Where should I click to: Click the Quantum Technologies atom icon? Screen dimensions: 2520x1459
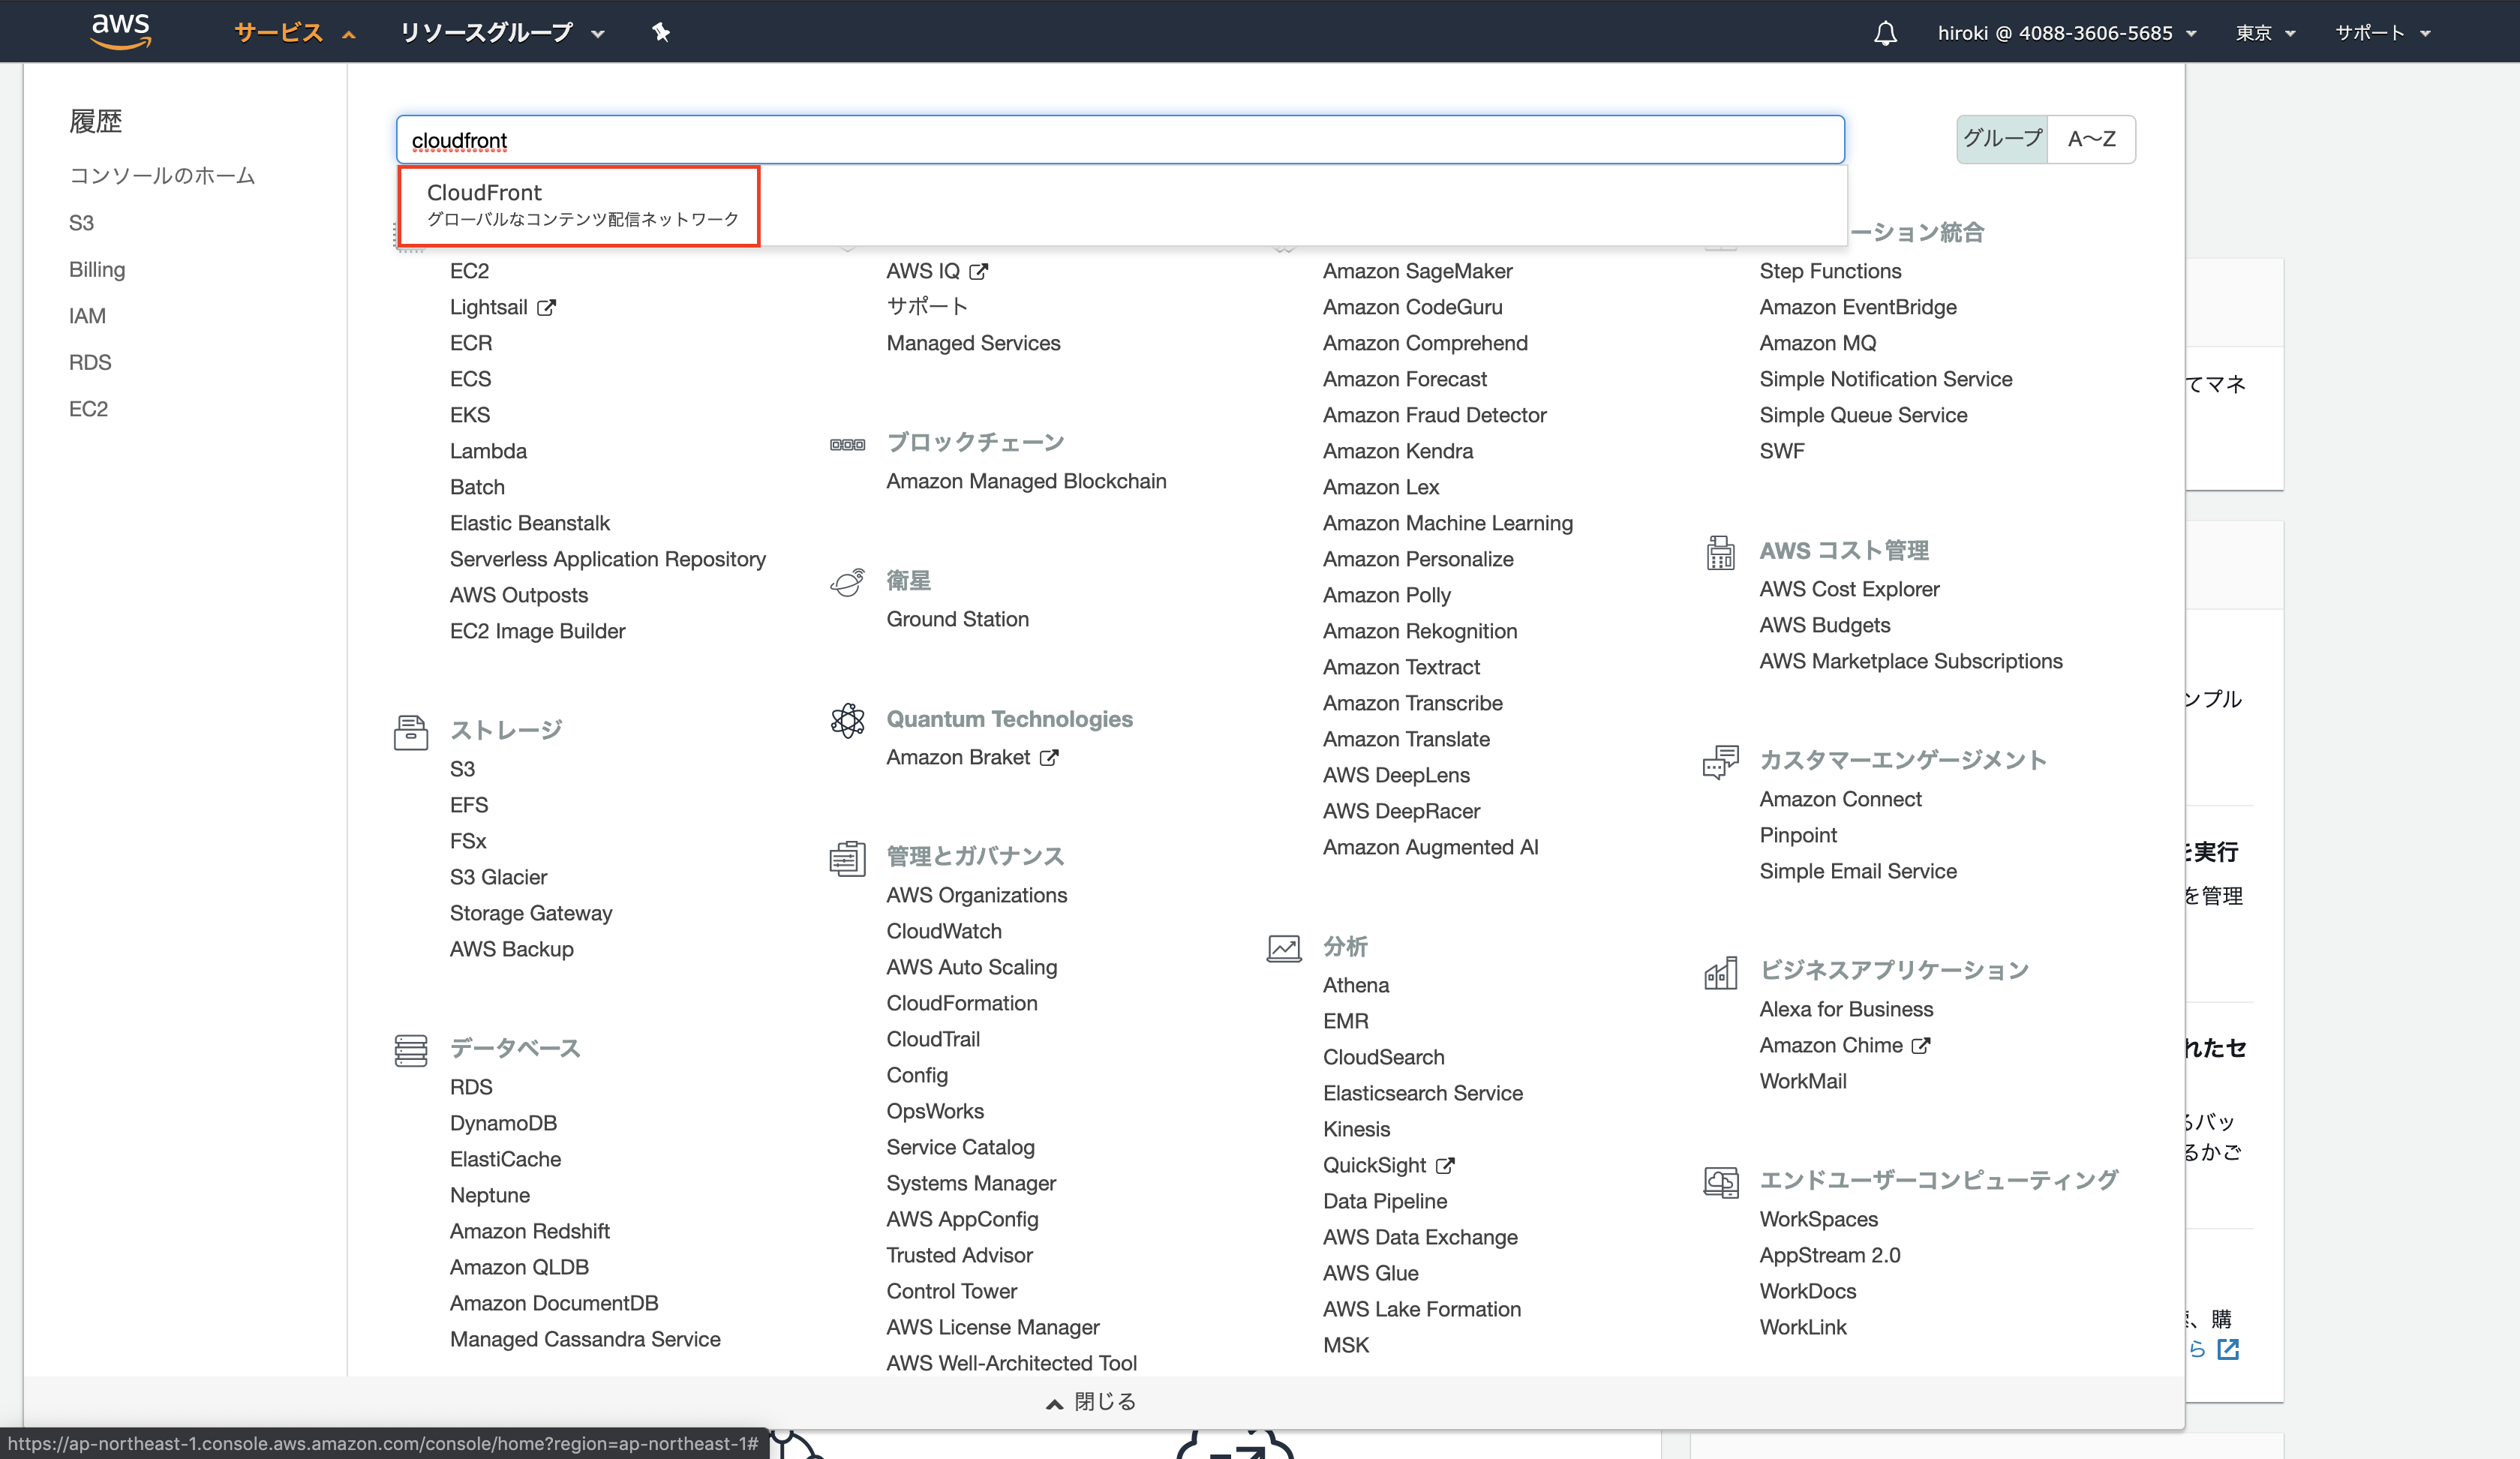pyautogui.click(x=847, y=720)
